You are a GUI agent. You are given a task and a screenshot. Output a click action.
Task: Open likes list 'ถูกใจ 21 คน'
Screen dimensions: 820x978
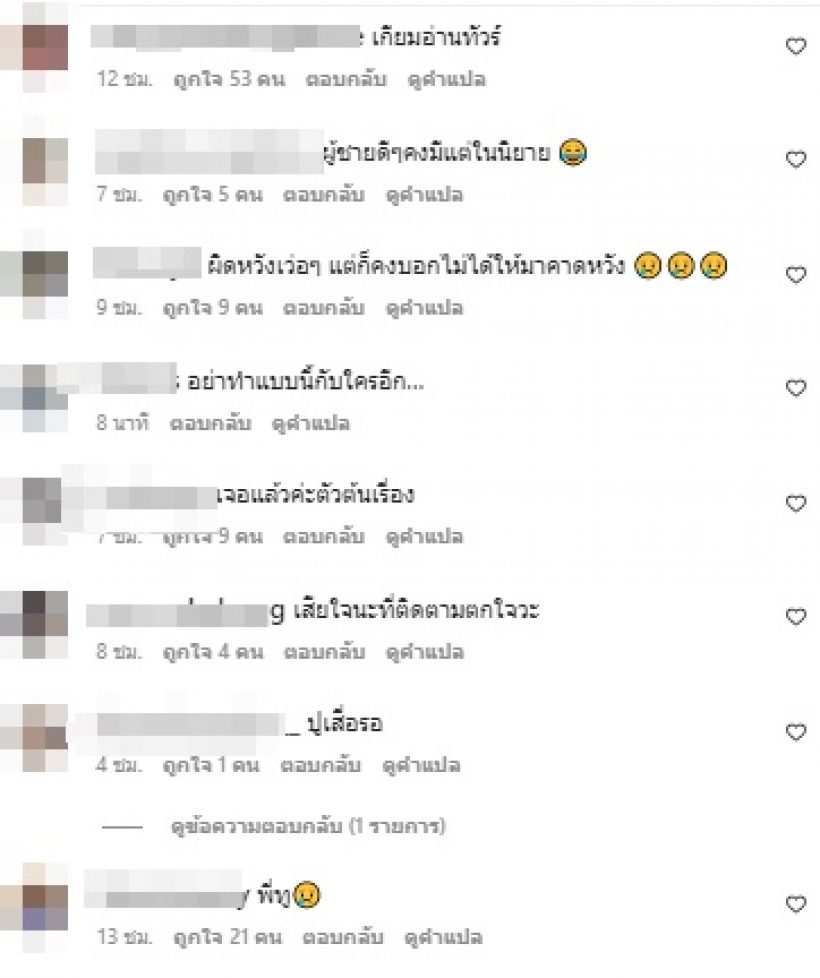[228, 937]
